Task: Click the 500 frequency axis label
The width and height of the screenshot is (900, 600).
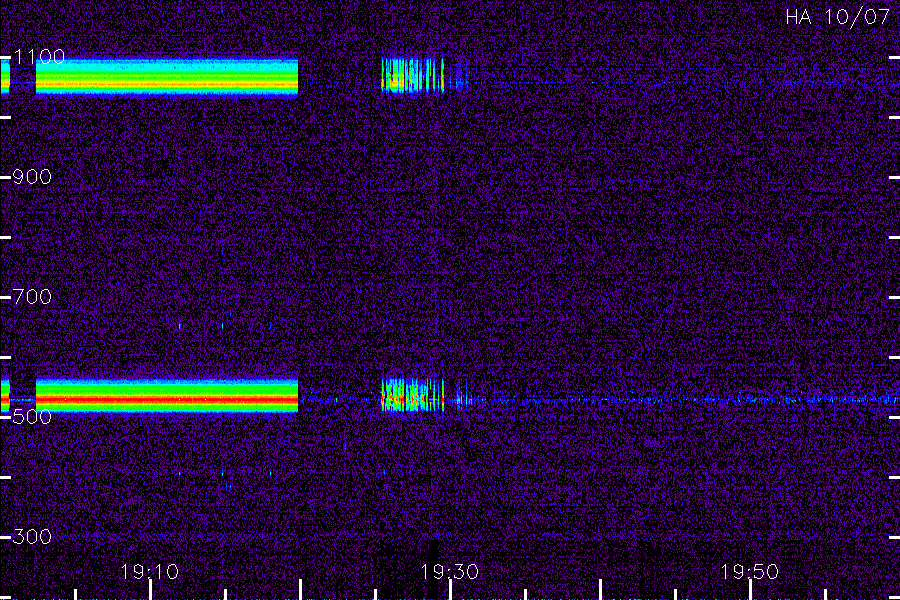Action: tap(32, 416)
